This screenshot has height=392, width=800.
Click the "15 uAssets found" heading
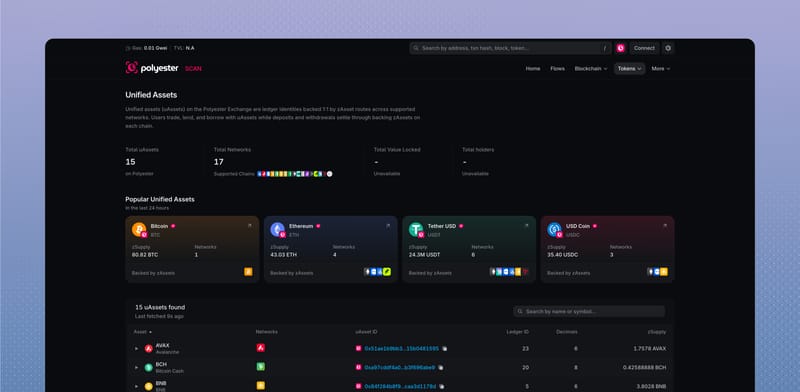click(x=160, y=307)
